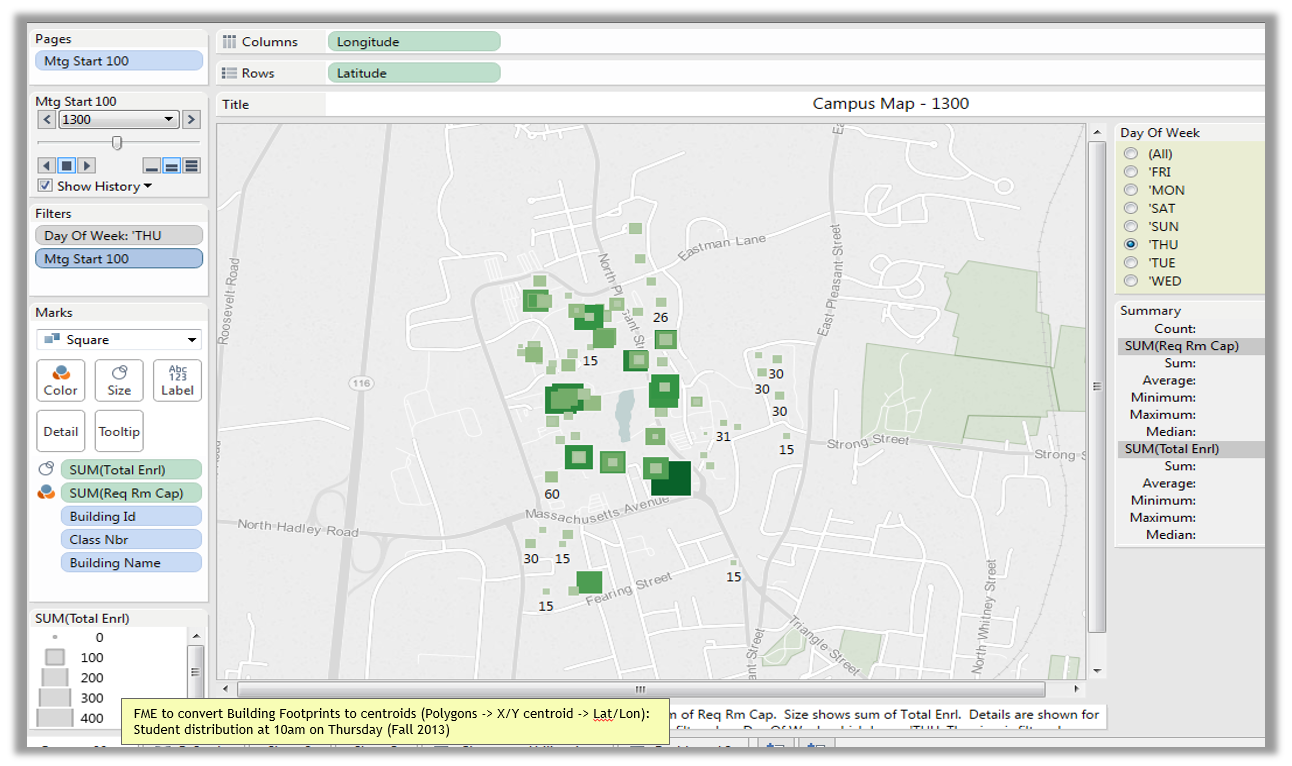
Task: Click Latitude pill on Rows shelf
Action: [414, 73]
